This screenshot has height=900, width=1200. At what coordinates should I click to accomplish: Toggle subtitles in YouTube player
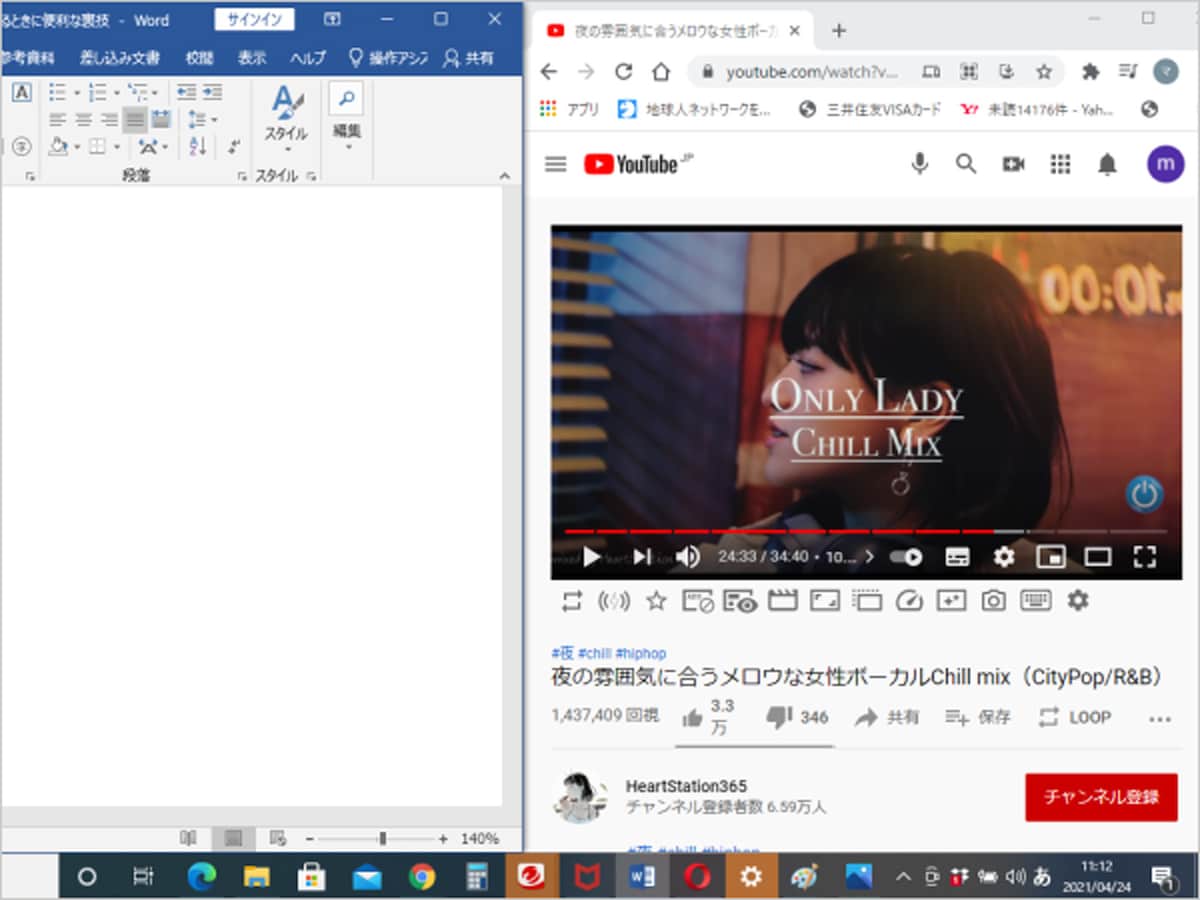coord(957,557)
